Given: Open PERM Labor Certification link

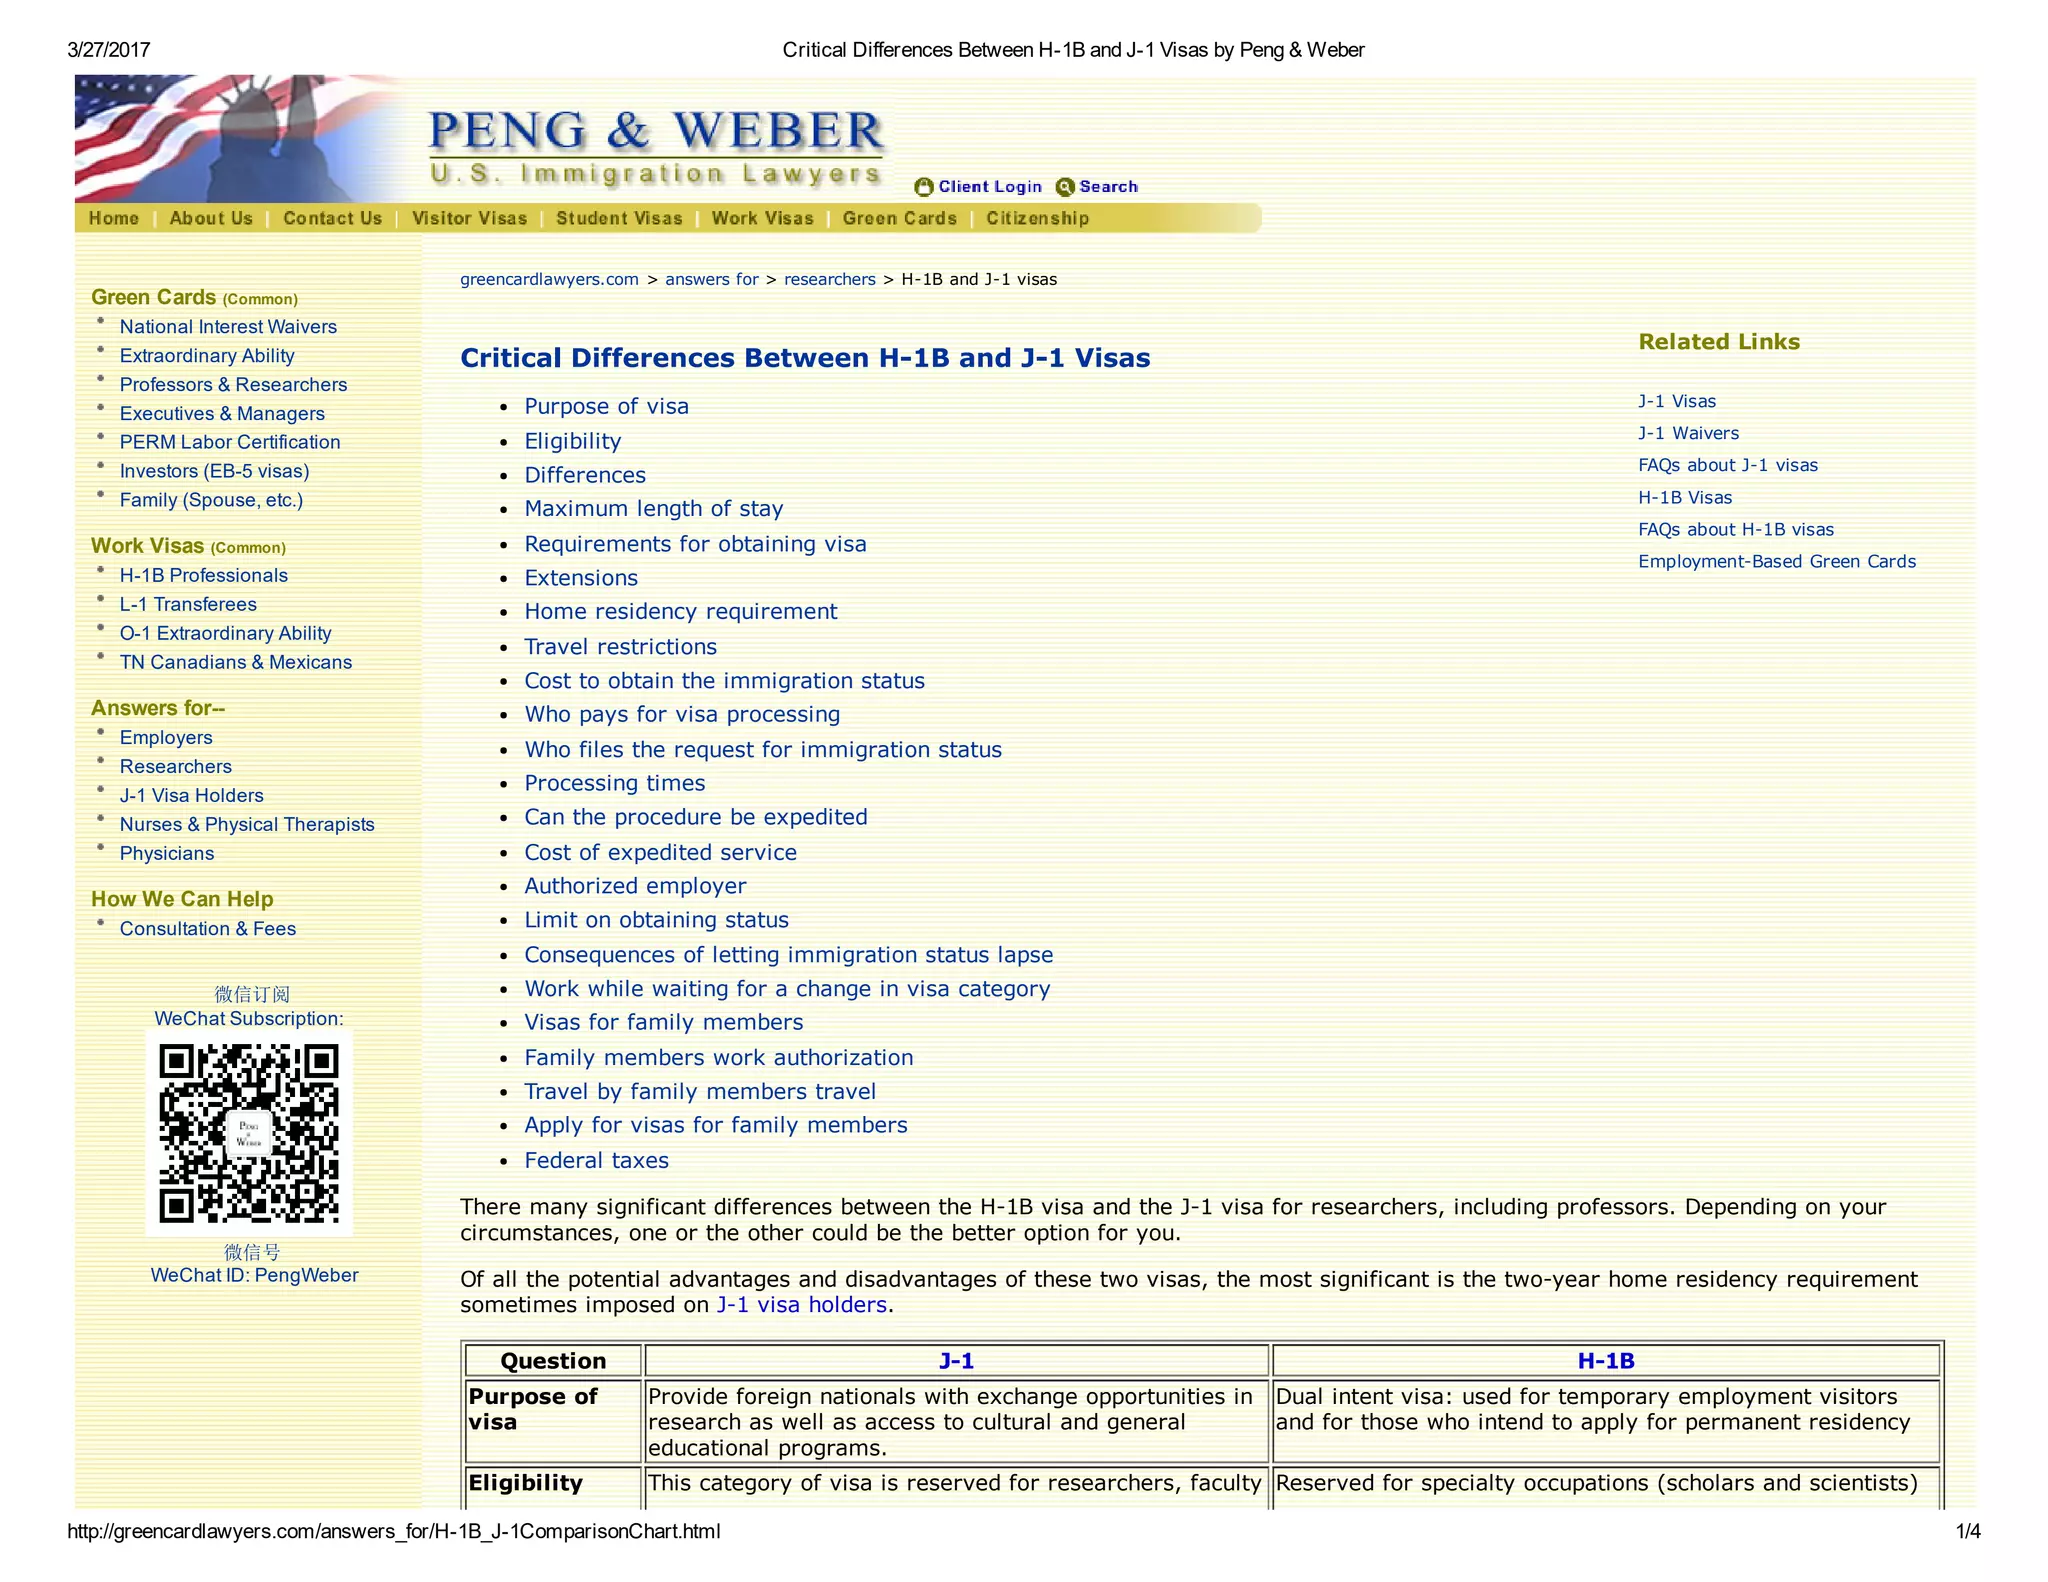Looking at the screenshot, I should click(x=230, y=442).
